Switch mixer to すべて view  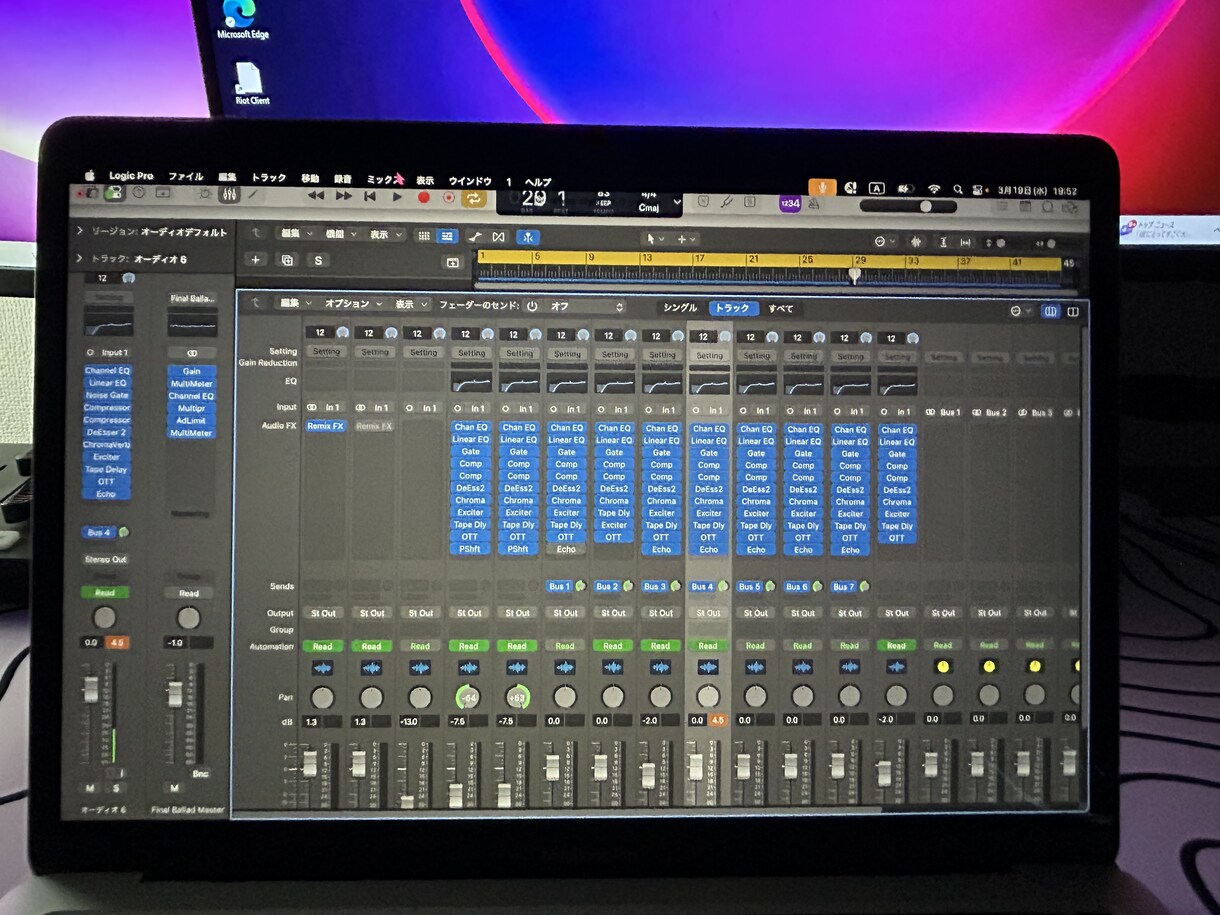pos(781,308)
